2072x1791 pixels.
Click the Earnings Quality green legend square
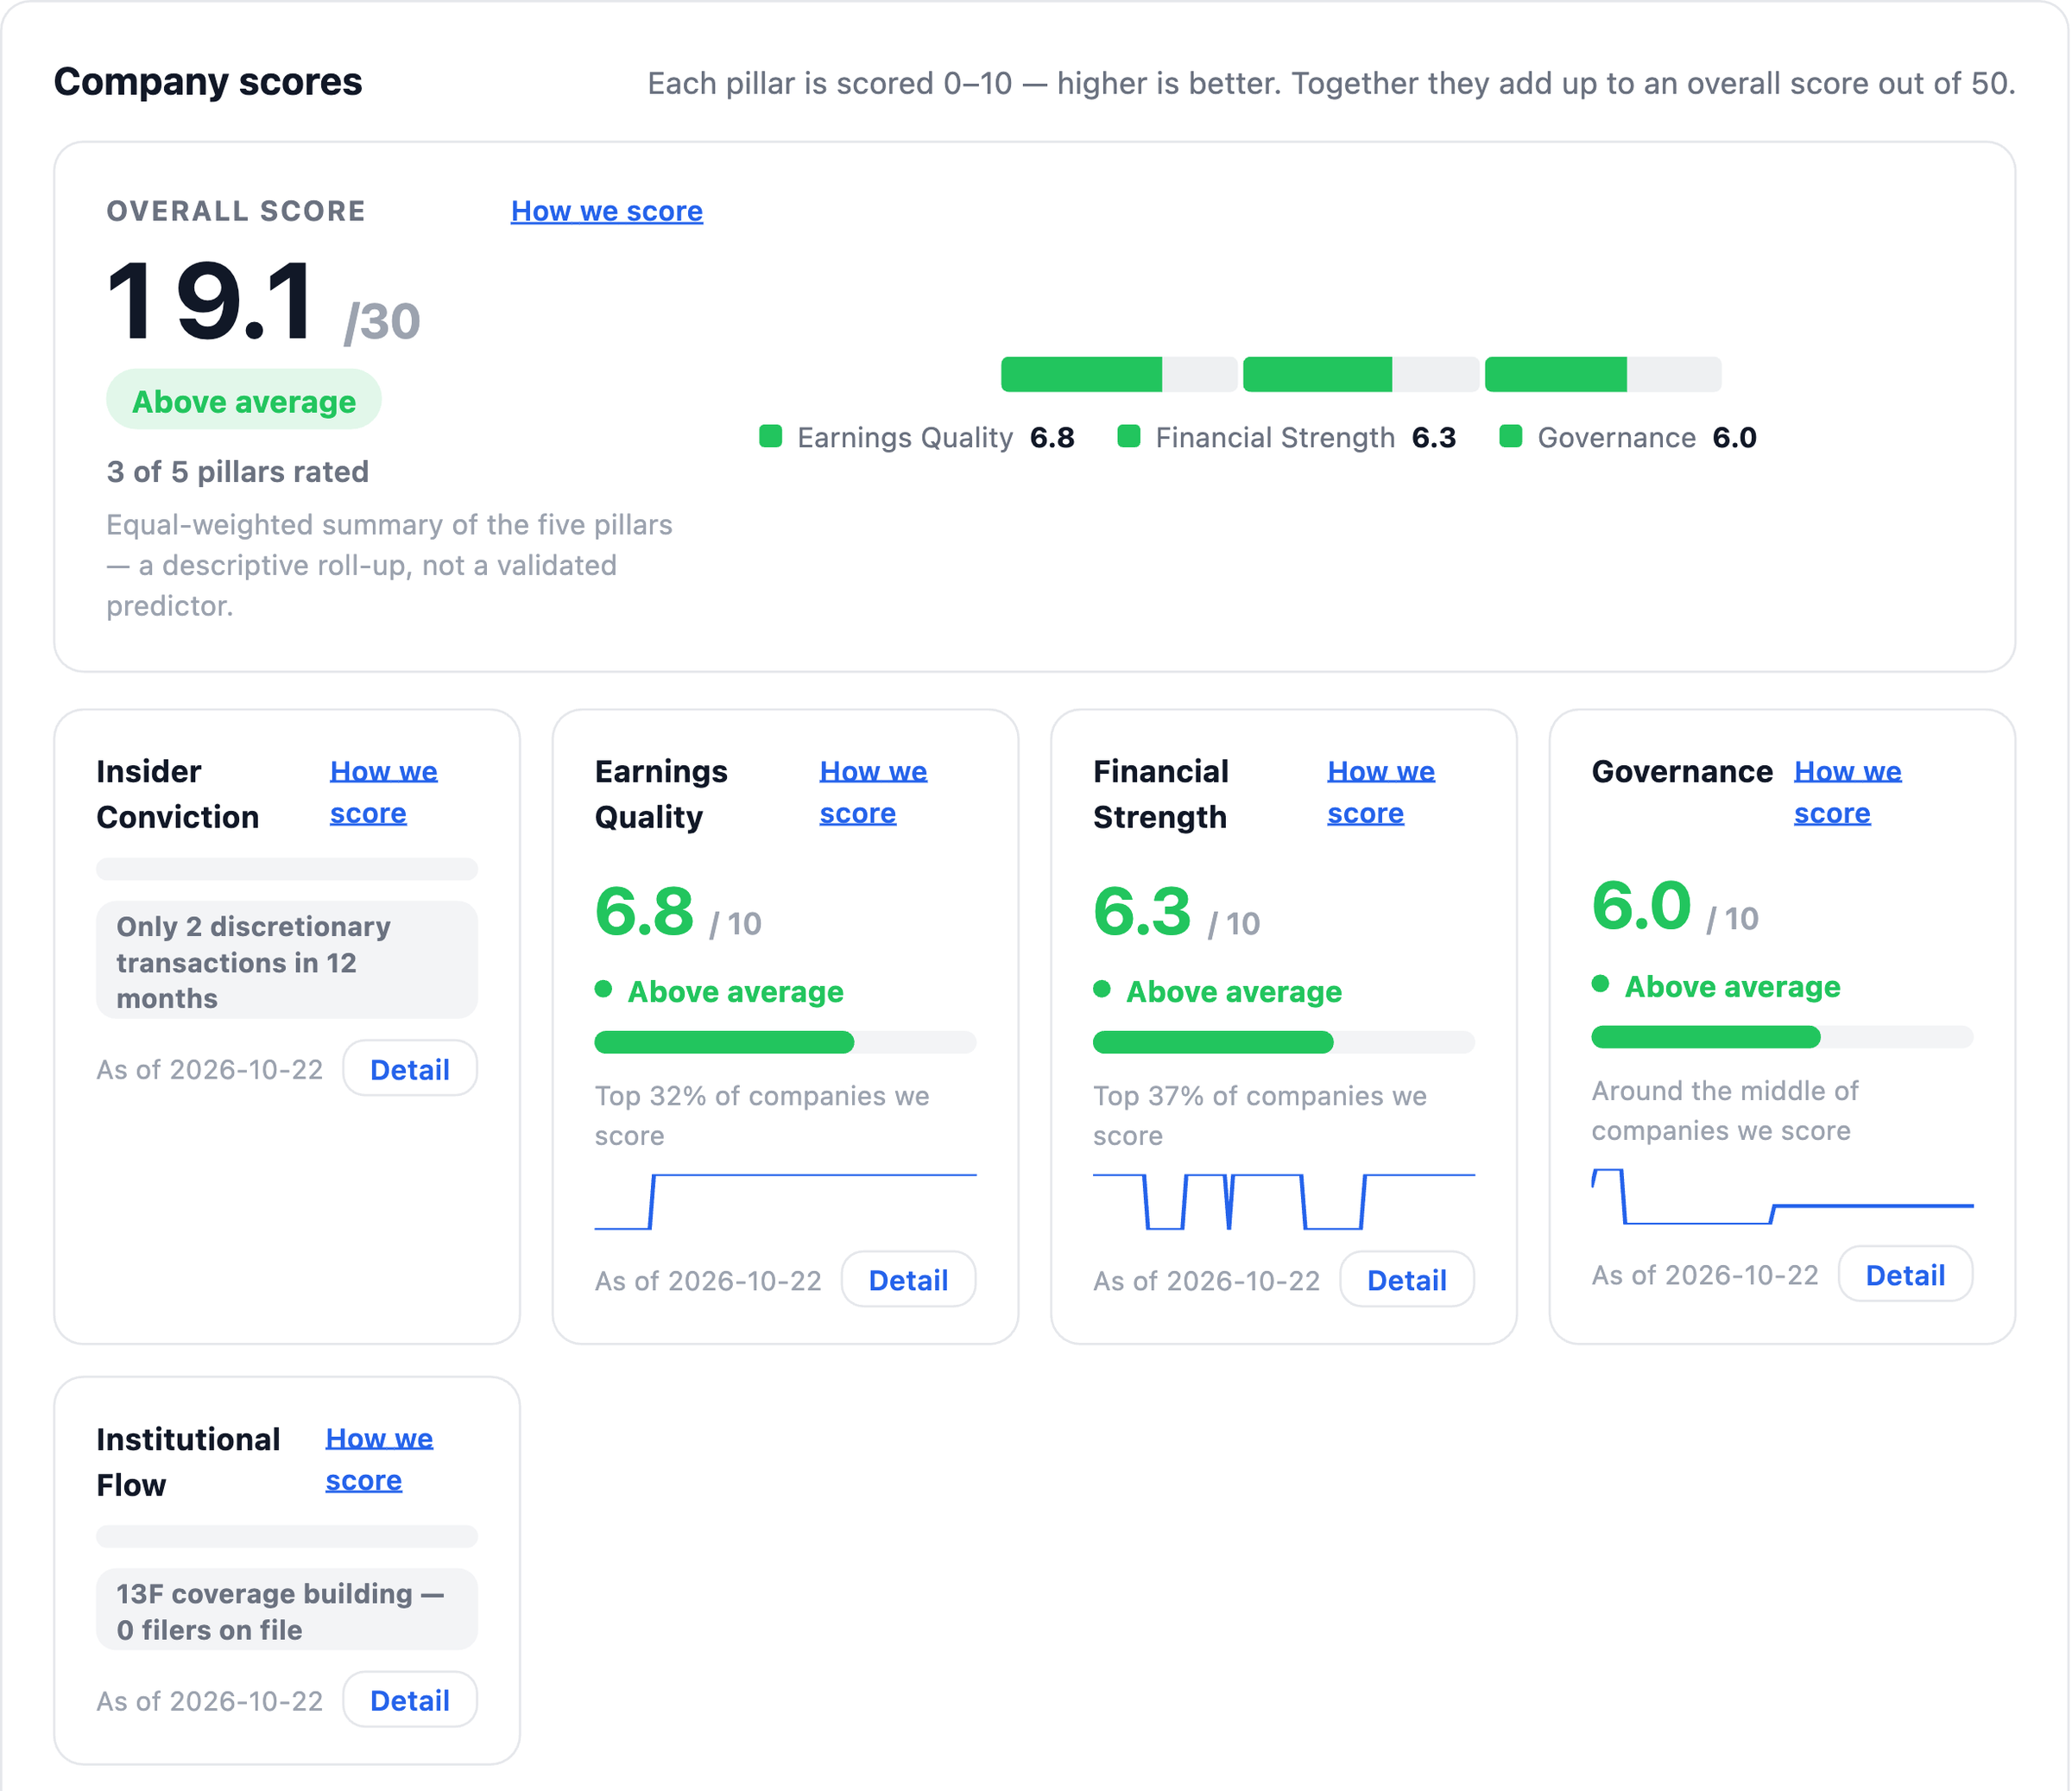pos(770,436)
